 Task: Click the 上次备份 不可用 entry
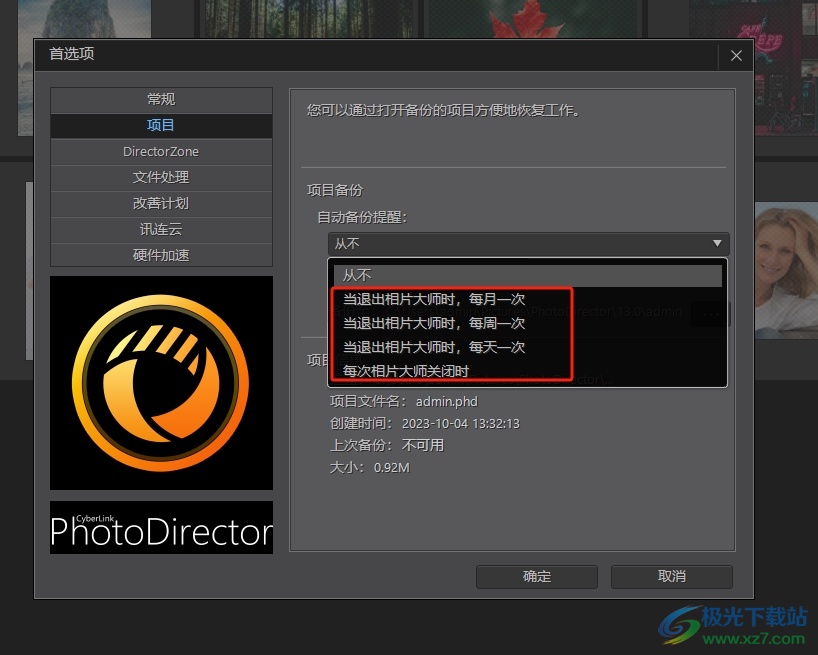pyautogui.click(x=387, y=445)
